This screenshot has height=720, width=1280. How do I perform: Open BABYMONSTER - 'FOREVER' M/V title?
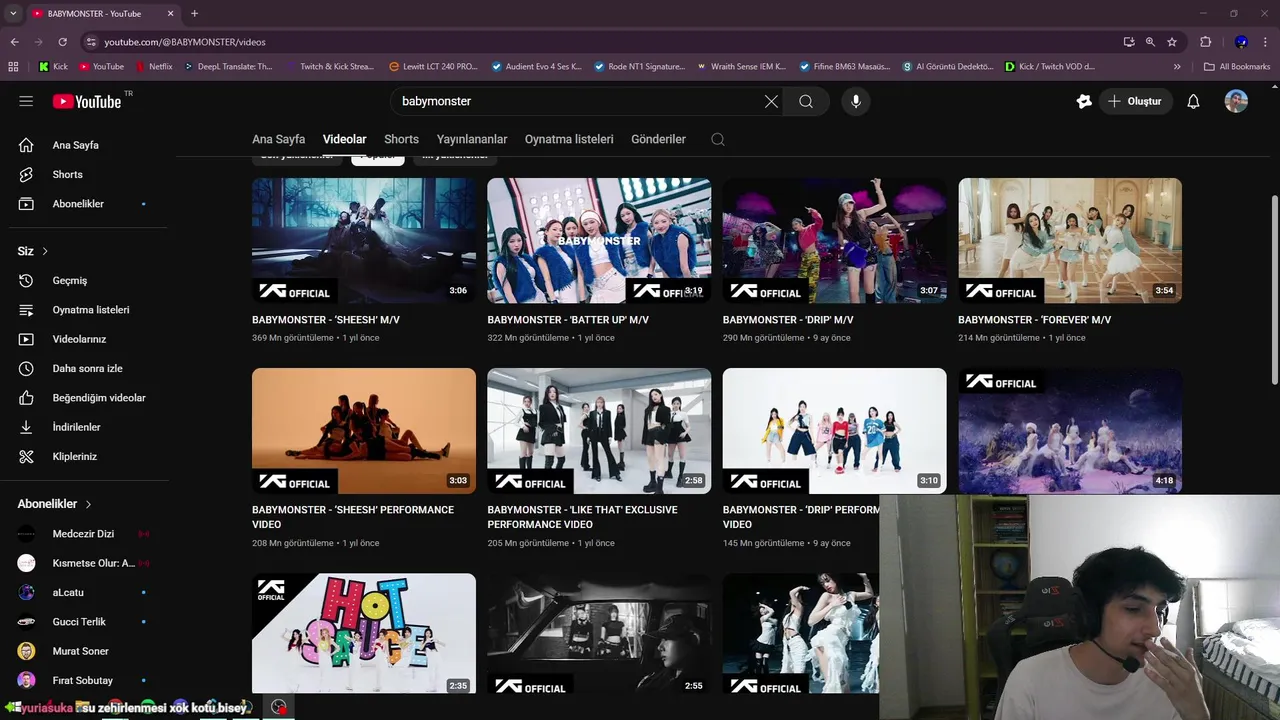click(1034, 320)
